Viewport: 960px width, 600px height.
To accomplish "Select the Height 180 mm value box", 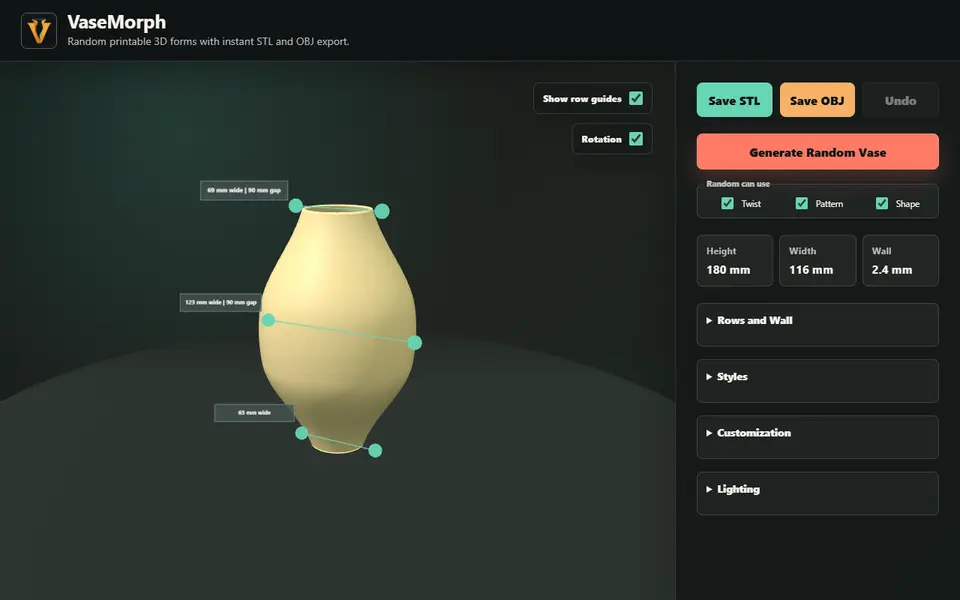I will click(735, 261).
